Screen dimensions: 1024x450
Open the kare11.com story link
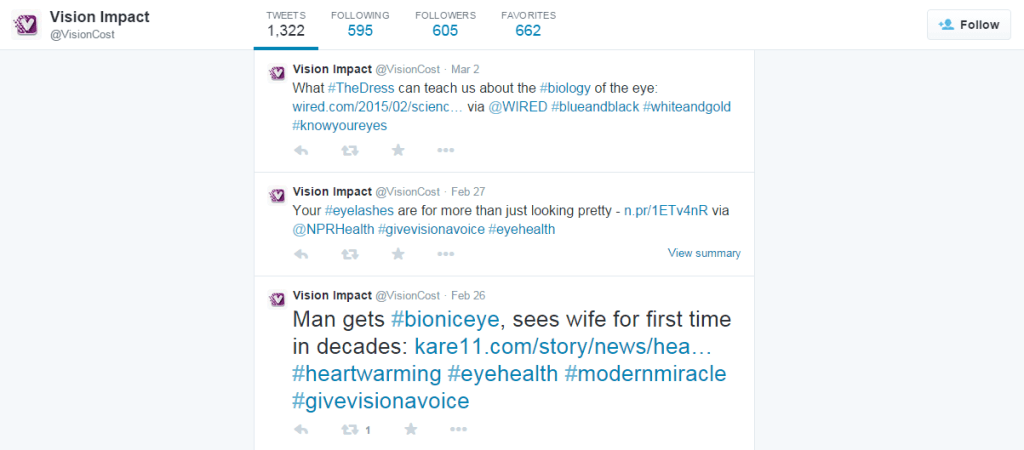tap(563, 346)
